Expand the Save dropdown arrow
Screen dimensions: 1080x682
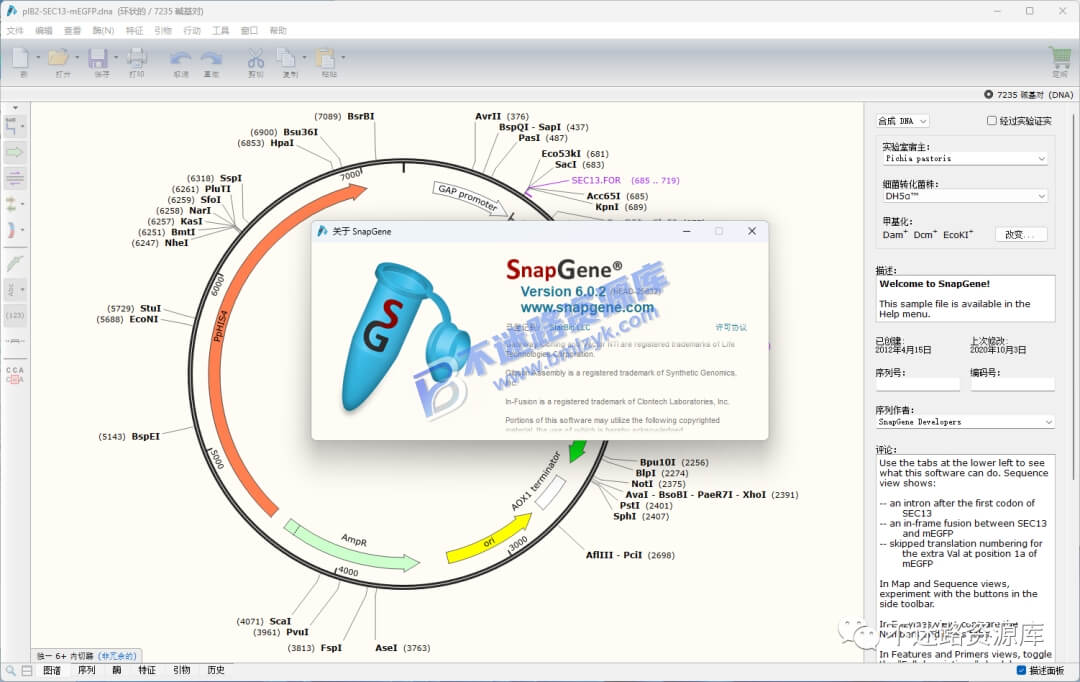coord(116,58)
